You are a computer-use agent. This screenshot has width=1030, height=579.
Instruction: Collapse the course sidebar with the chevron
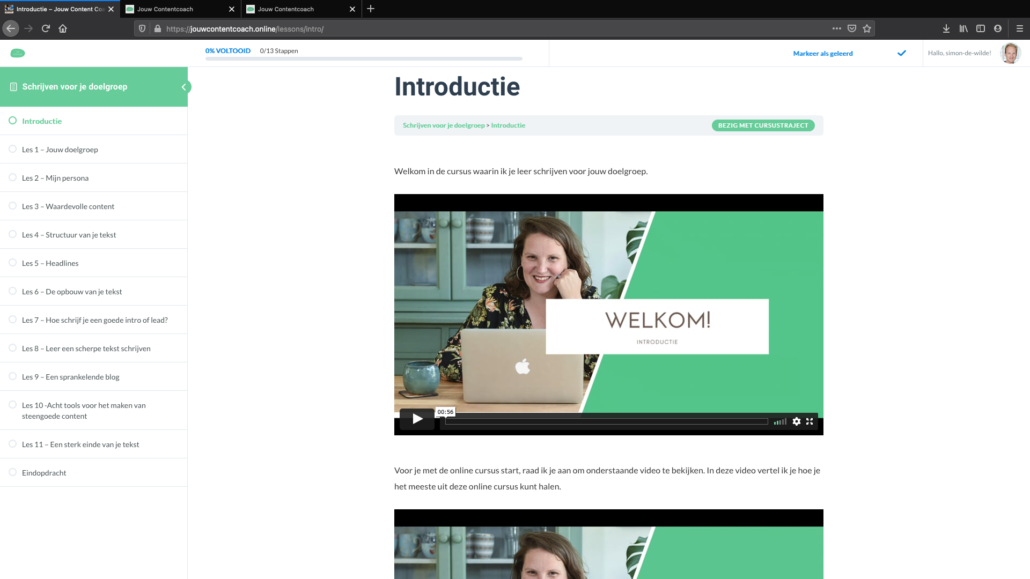coord(184,87)
